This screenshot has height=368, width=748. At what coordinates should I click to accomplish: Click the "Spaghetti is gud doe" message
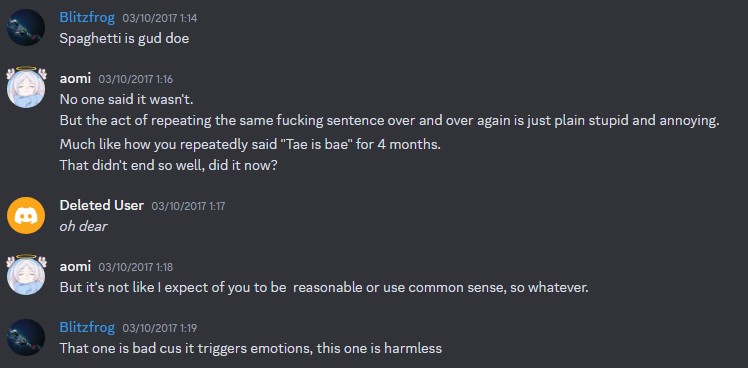(x=124, y=39)
